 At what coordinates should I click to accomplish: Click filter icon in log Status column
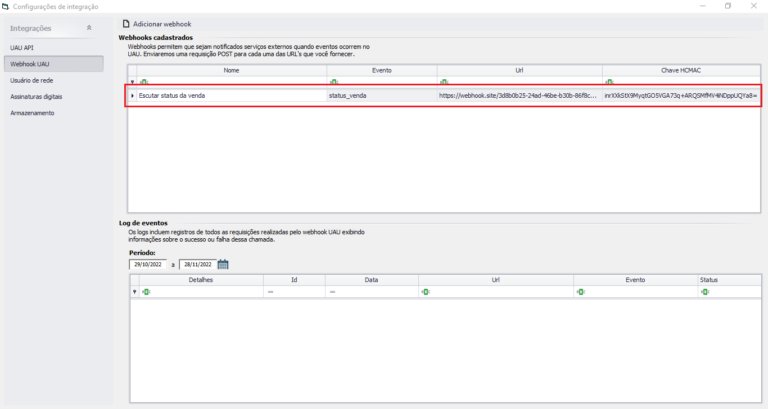tap(705, 292)
